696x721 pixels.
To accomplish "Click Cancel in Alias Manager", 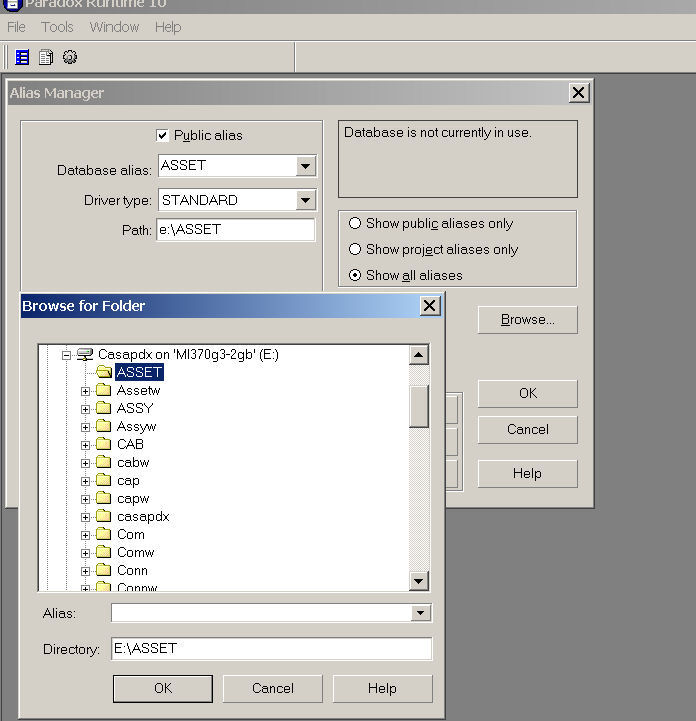I will 528,429.
